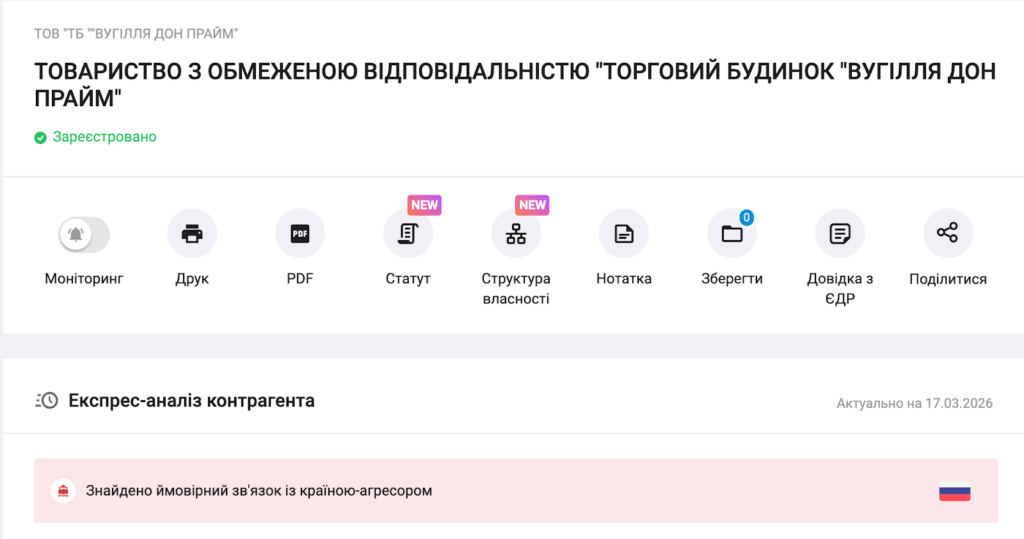The height and width of the screenshot is (539, 1024).
Task: Click the Експрес-аналіз clock list icon
Action: click(x=47, y=401)
